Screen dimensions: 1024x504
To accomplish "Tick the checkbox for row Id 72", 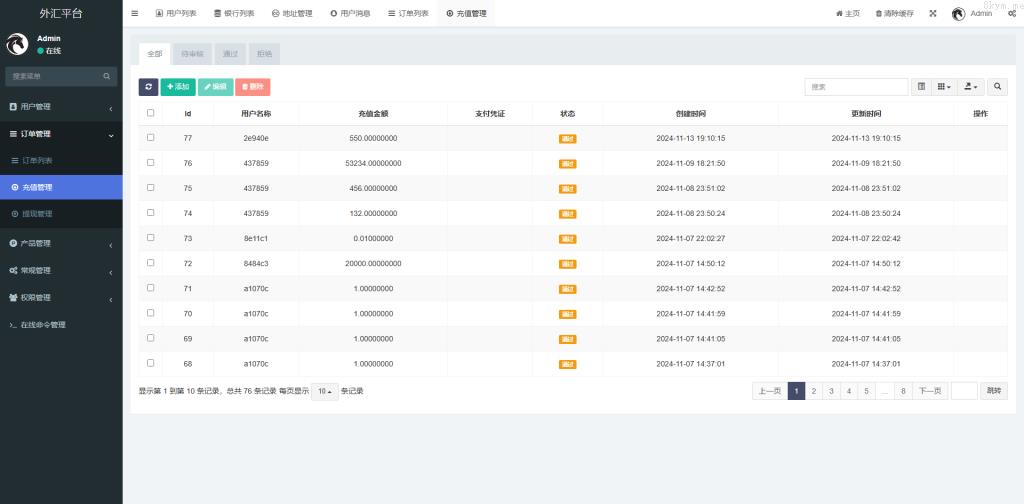I will pos(151,263).
